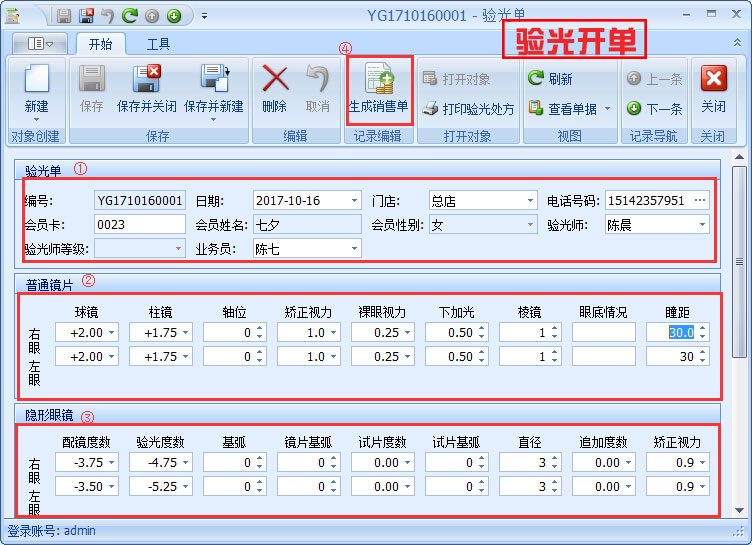Click the 会员卡 member card input field
Viewport: 752px width, 545px height.
click(139, 225)
